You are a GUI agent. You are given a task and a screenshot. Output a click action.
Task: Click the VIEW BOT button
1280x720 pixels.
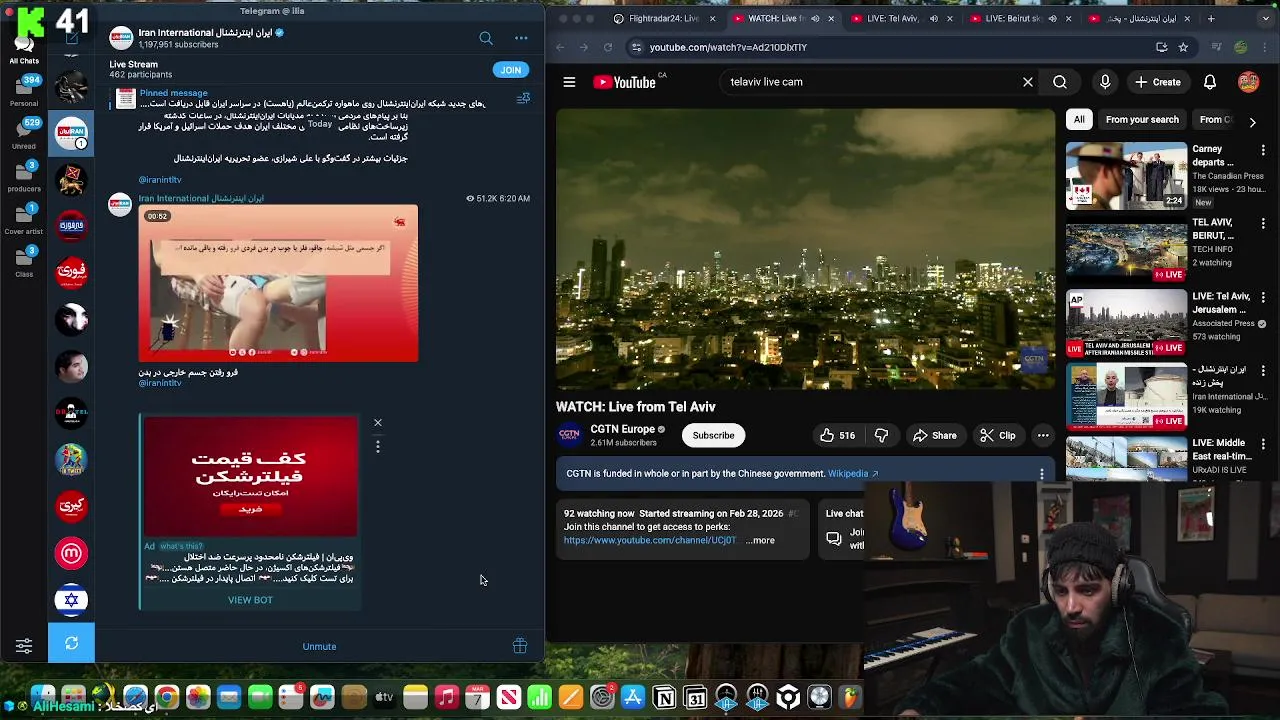(x=250, y=600)
